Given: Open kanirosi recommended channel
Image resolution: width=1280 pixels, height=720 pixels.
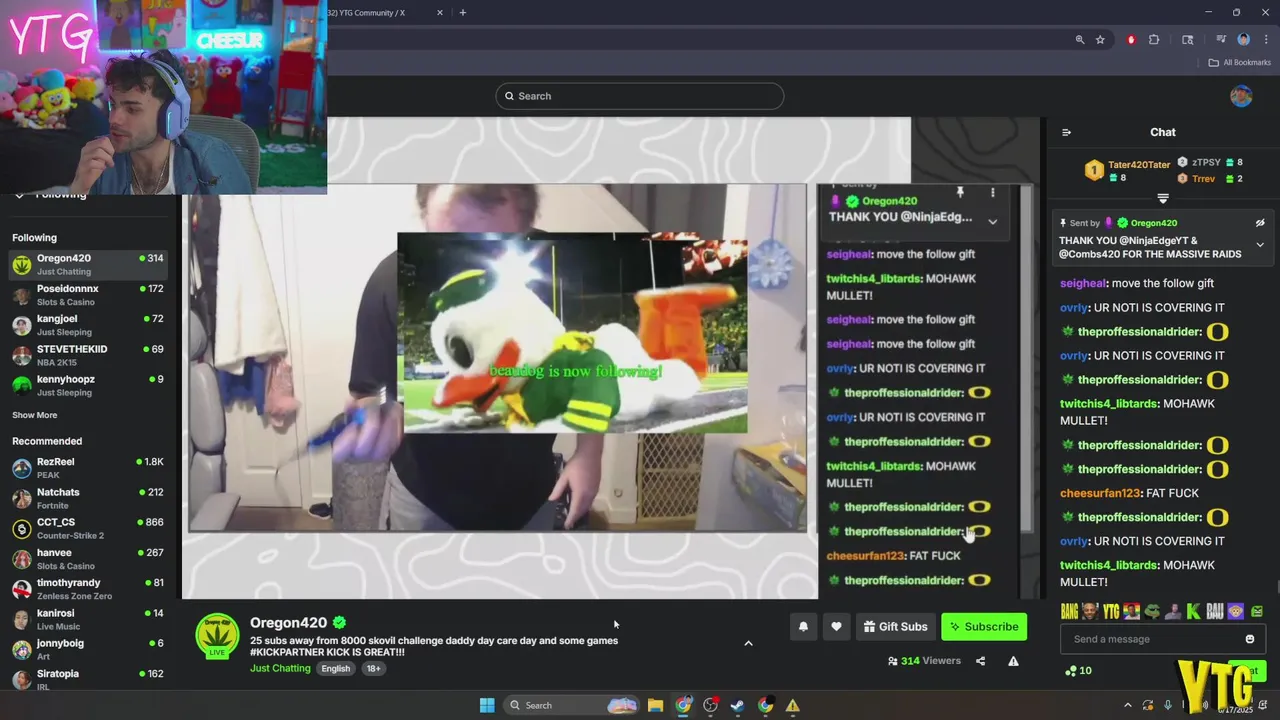Looking at the screenshot, I should (88, 619).
